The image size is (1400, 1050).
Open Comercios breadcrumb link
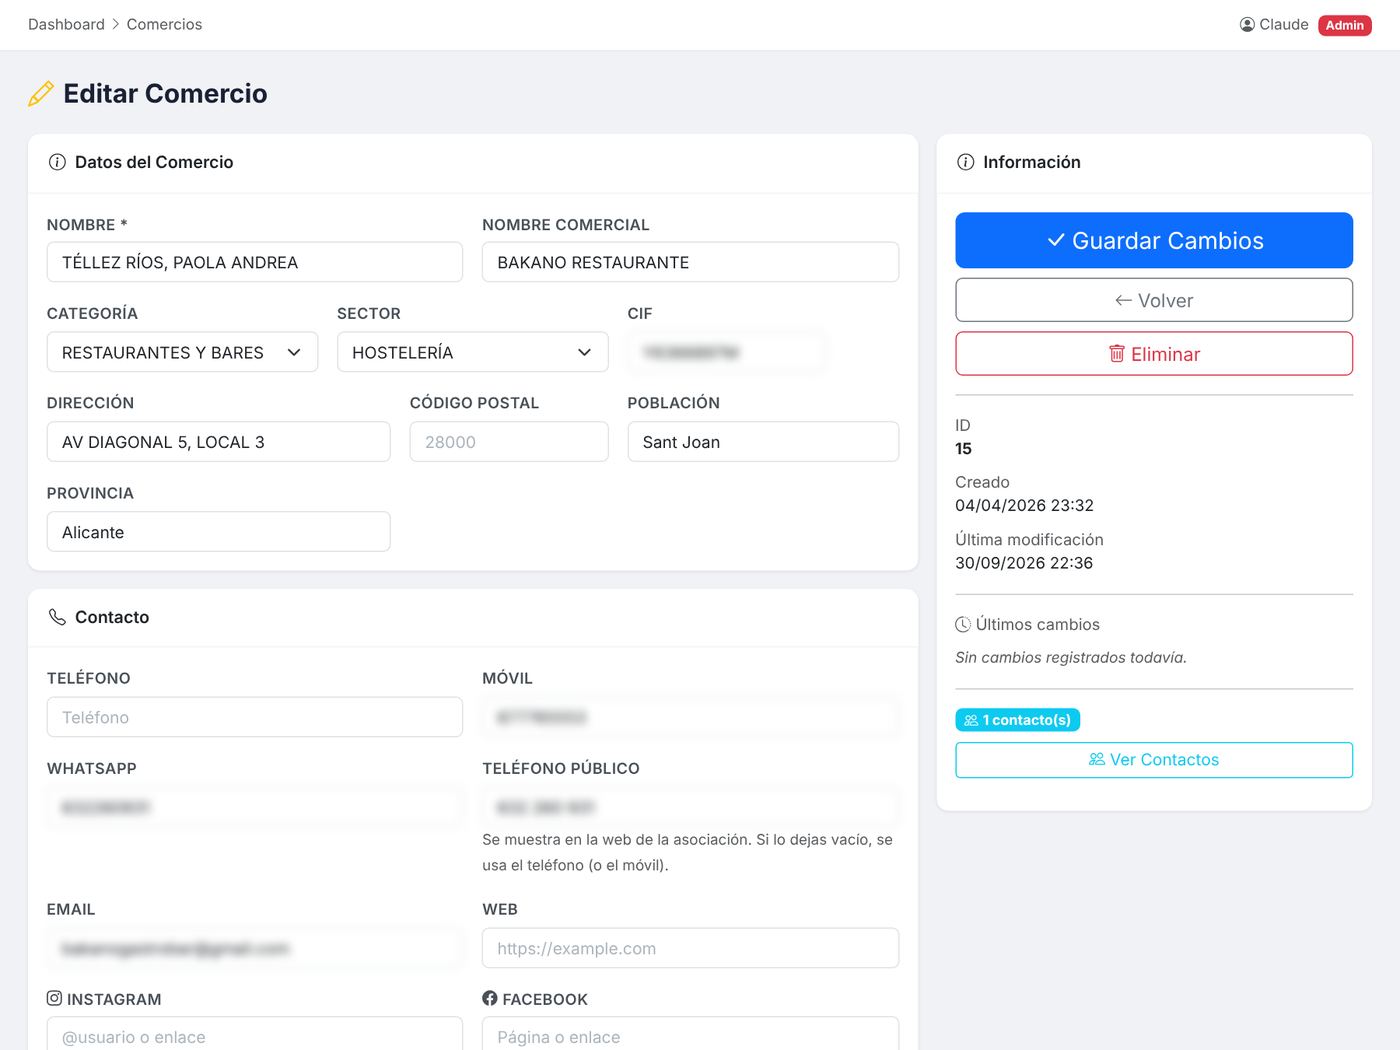tap(164, 24)
